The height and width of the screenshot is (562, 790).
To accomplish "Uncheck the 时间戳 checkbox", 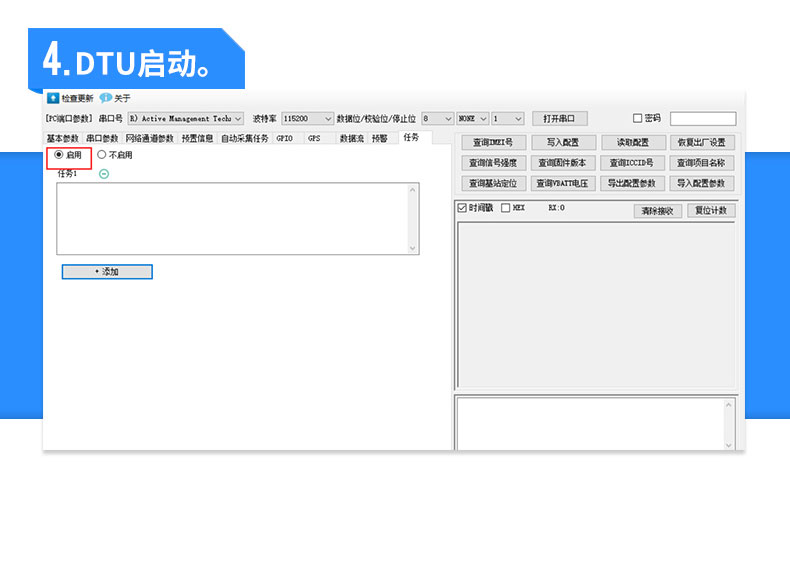I will tap(462, 208).
